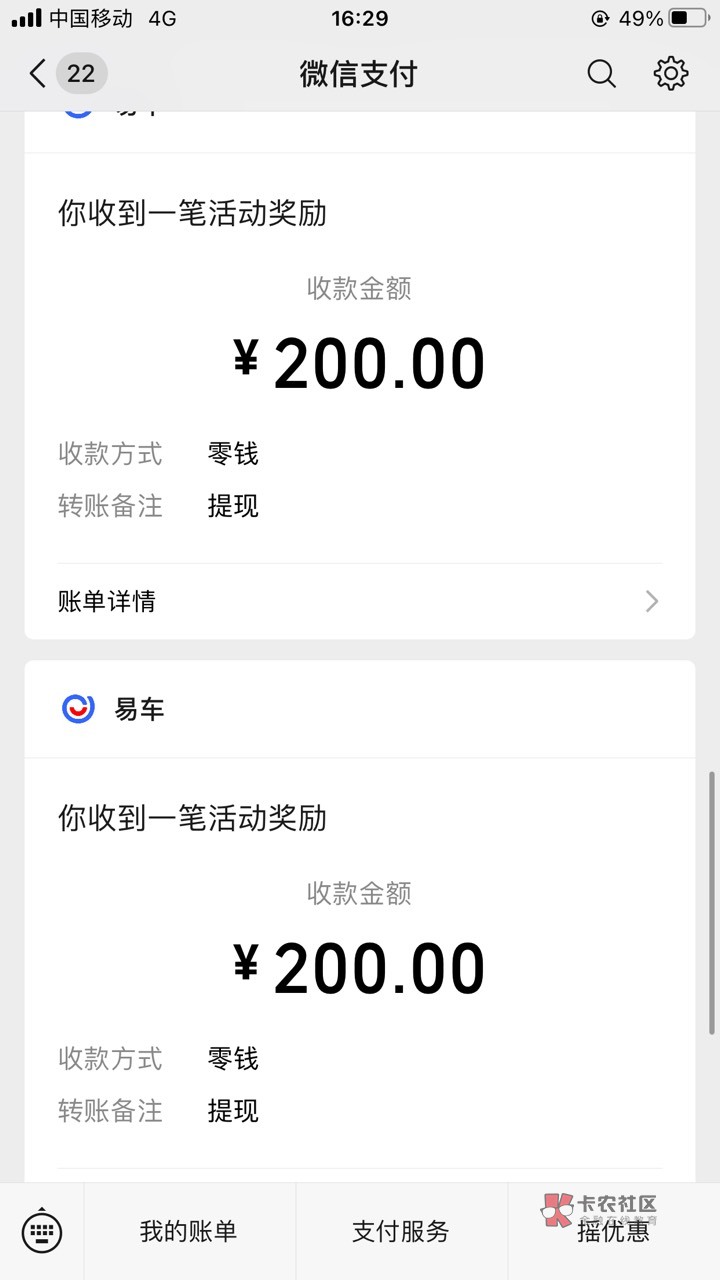This screenshot has height=1280, width=720.
Task: Click the 卡农社区 watermark logo
Action: 599,1209
